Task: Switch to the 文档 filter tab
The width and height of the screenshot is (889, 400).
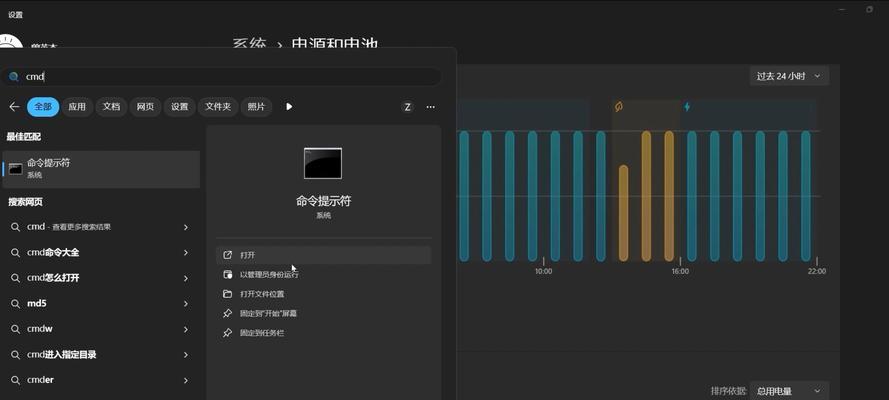Action: [x=111, y=107]
